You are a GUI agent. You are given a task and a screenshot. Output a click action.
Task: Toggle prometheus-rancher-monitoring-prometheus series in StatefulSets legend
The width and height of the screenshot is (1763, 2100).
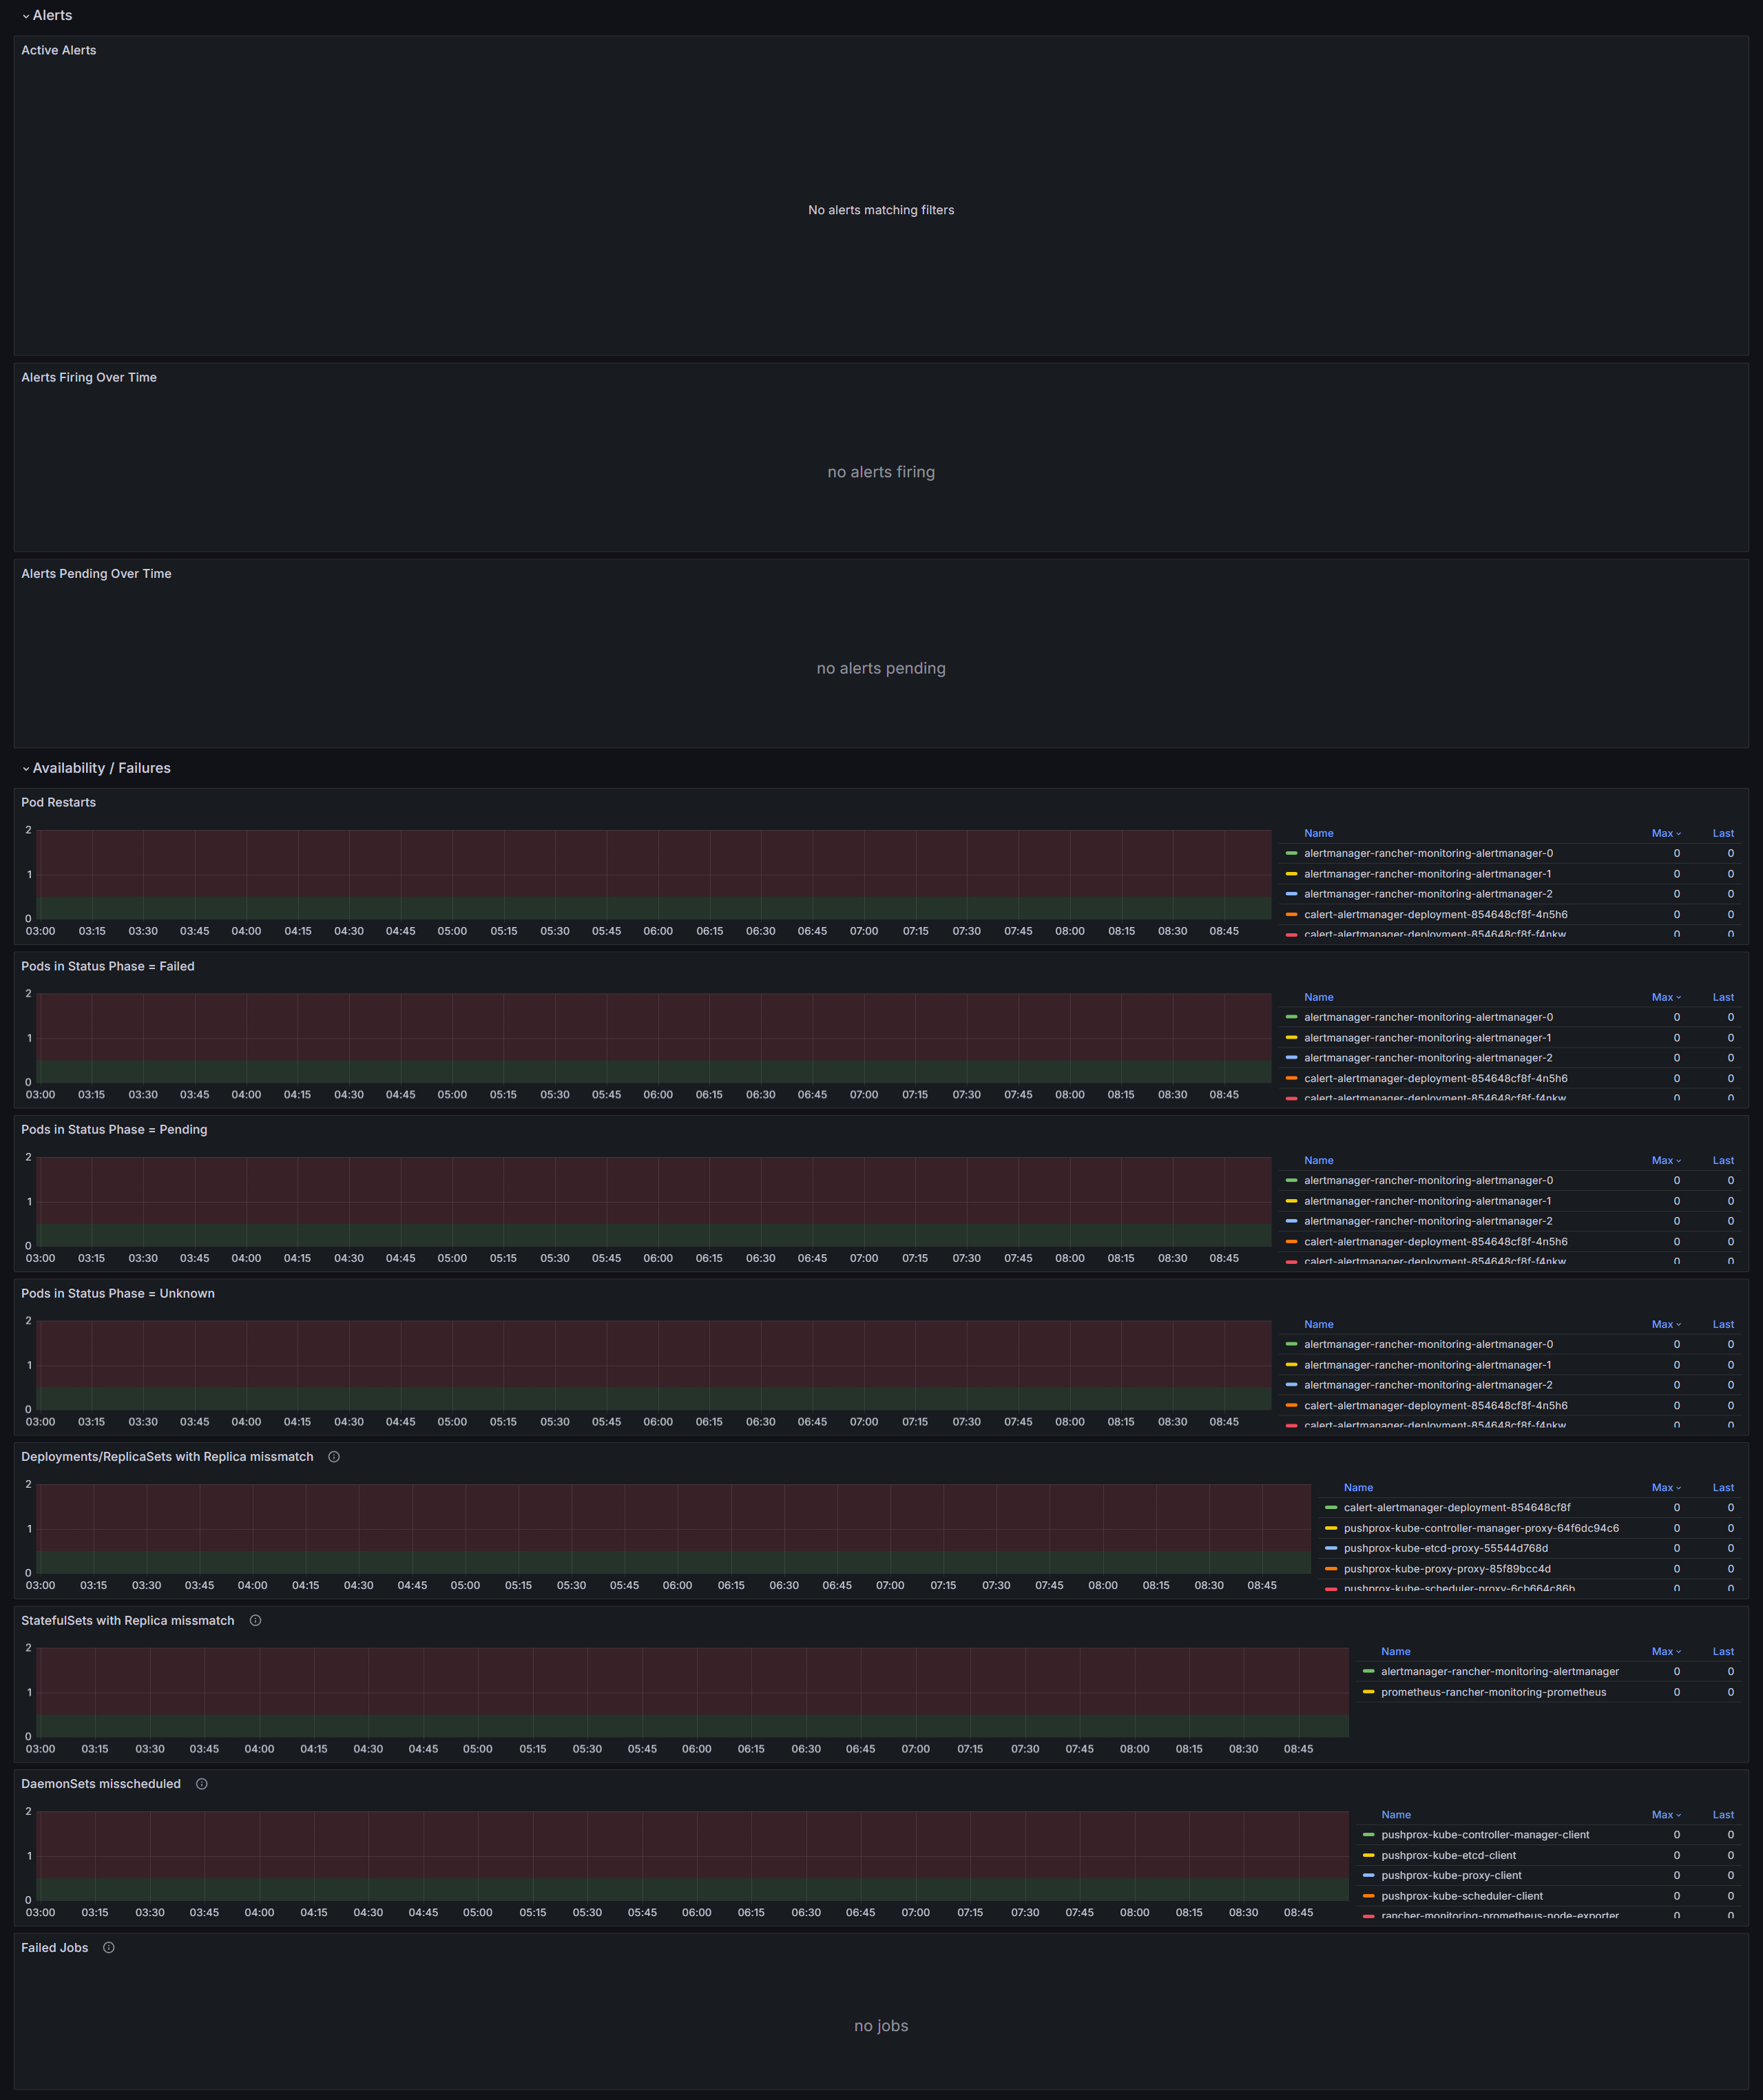pos(1492,1693)
